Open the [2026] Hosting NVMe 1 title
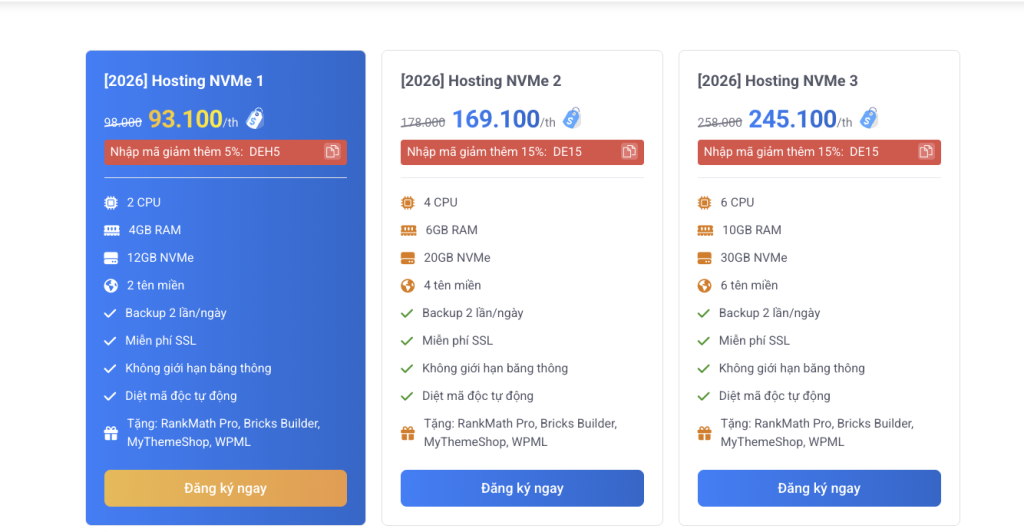The height and width of the screenshot is (532, 1024). point(184,81)
